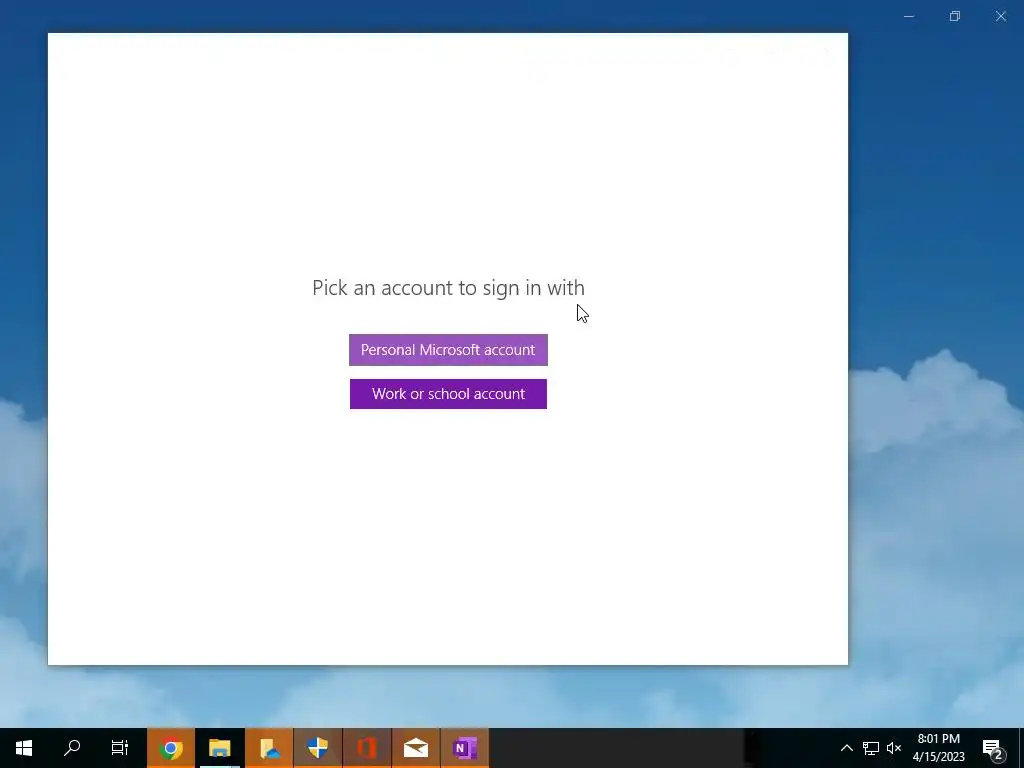Minimize the OneNote window
The width and height of the screenshot is (1024, 768).
[x=908, y=16]
